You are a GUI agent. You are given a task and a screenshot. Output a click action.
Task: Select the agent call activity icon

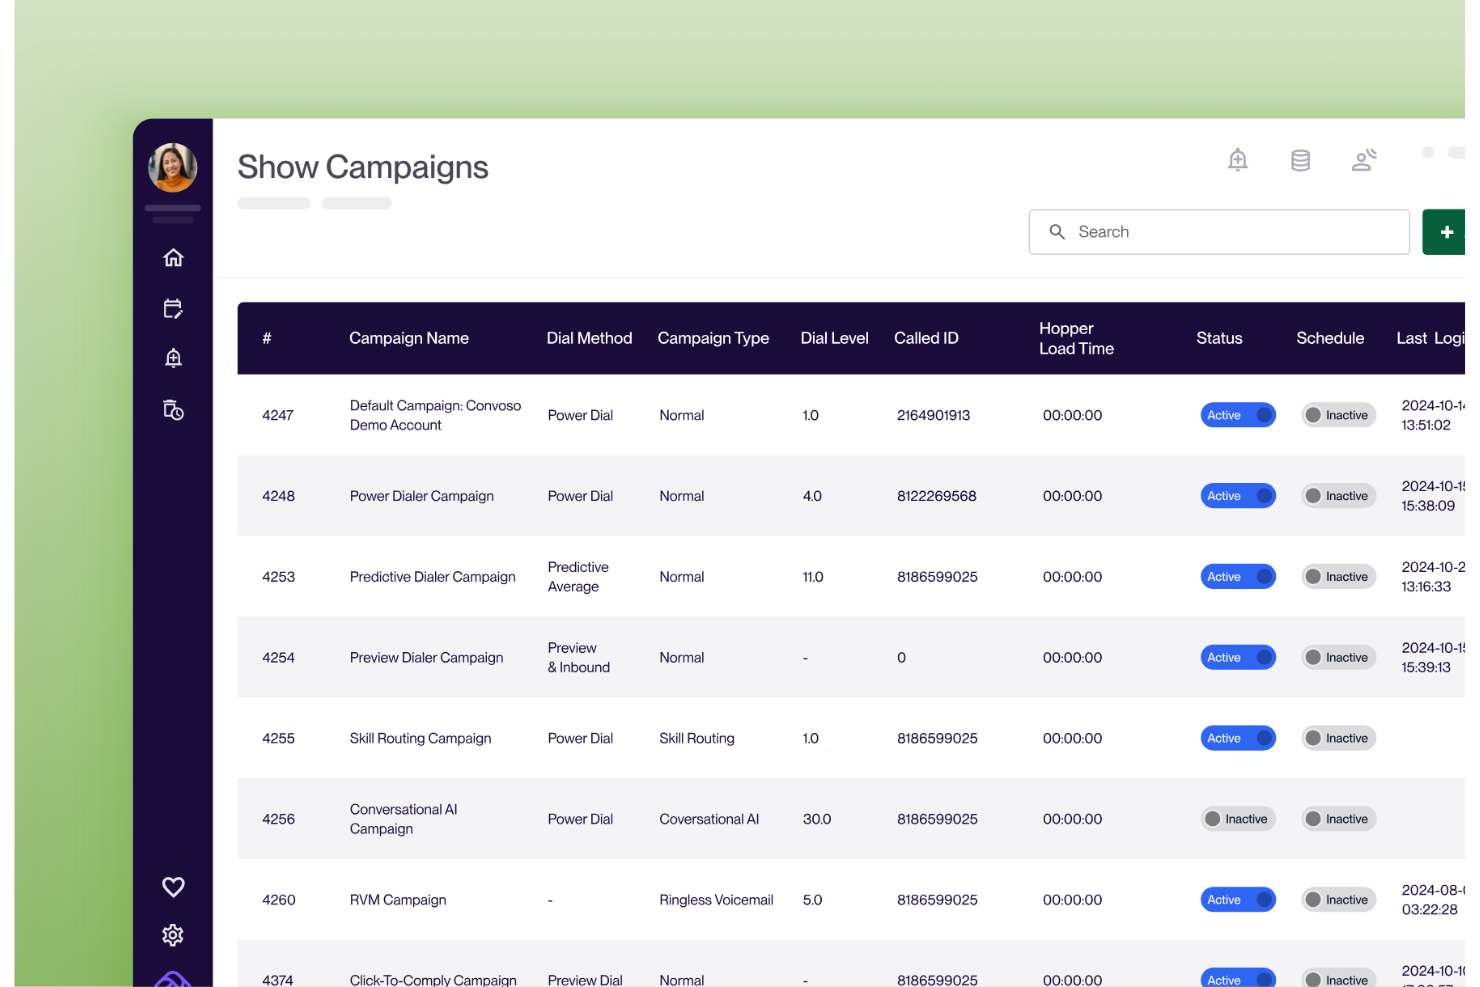click(x=1364, y=160)
